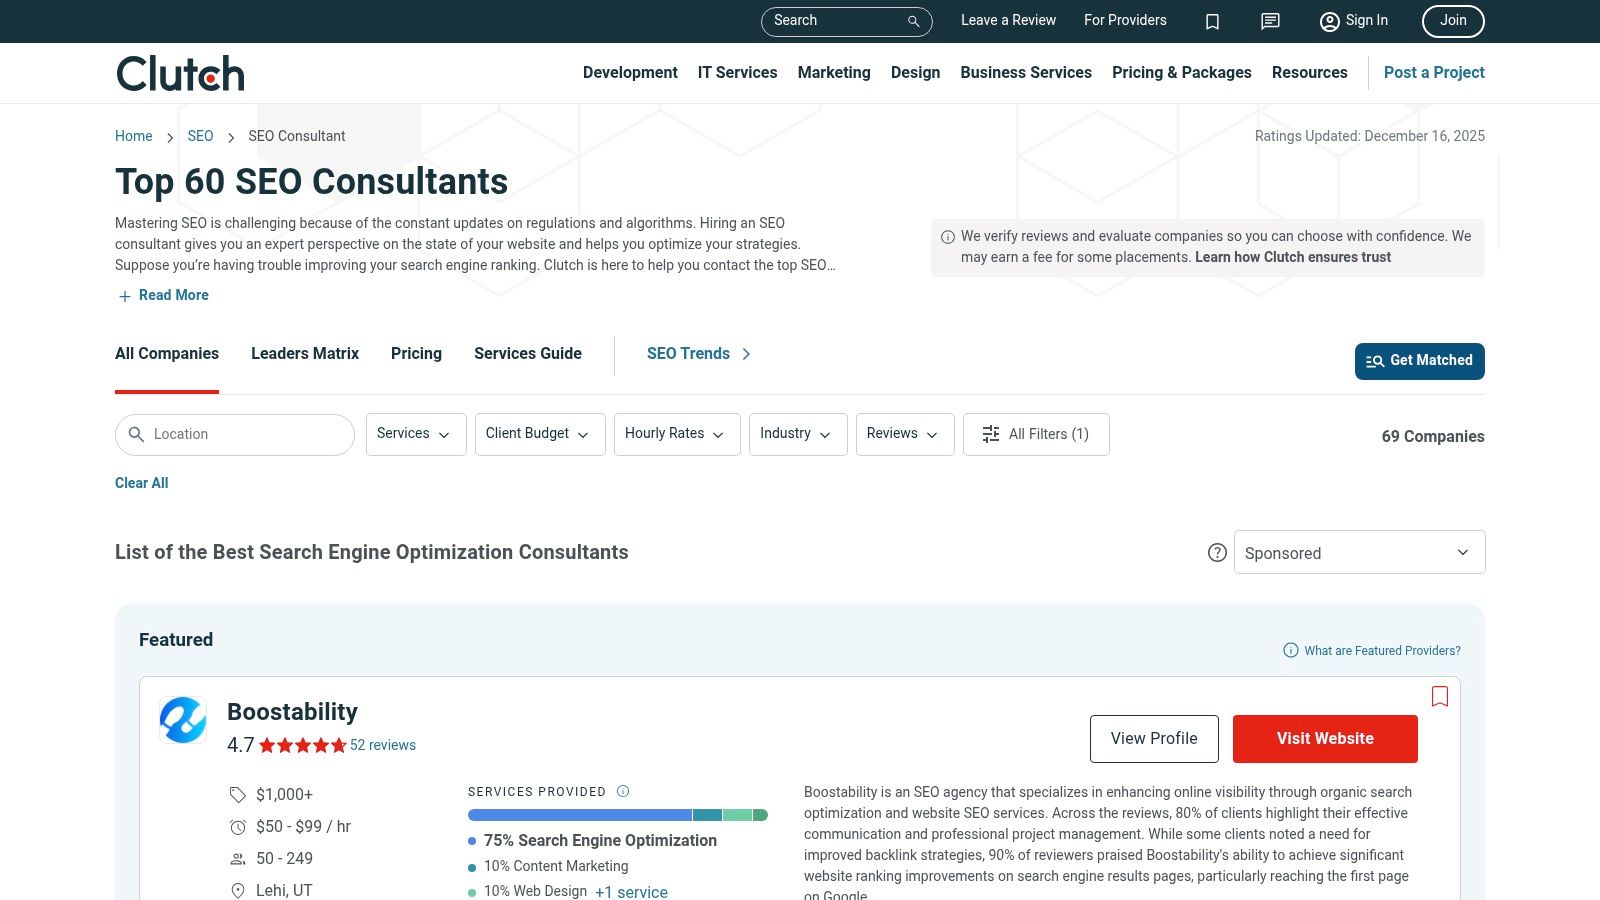The width and height of the screenshot is (1600, 900).
Task: Click the All Filters sliders icon
Action: click(991, 434)
